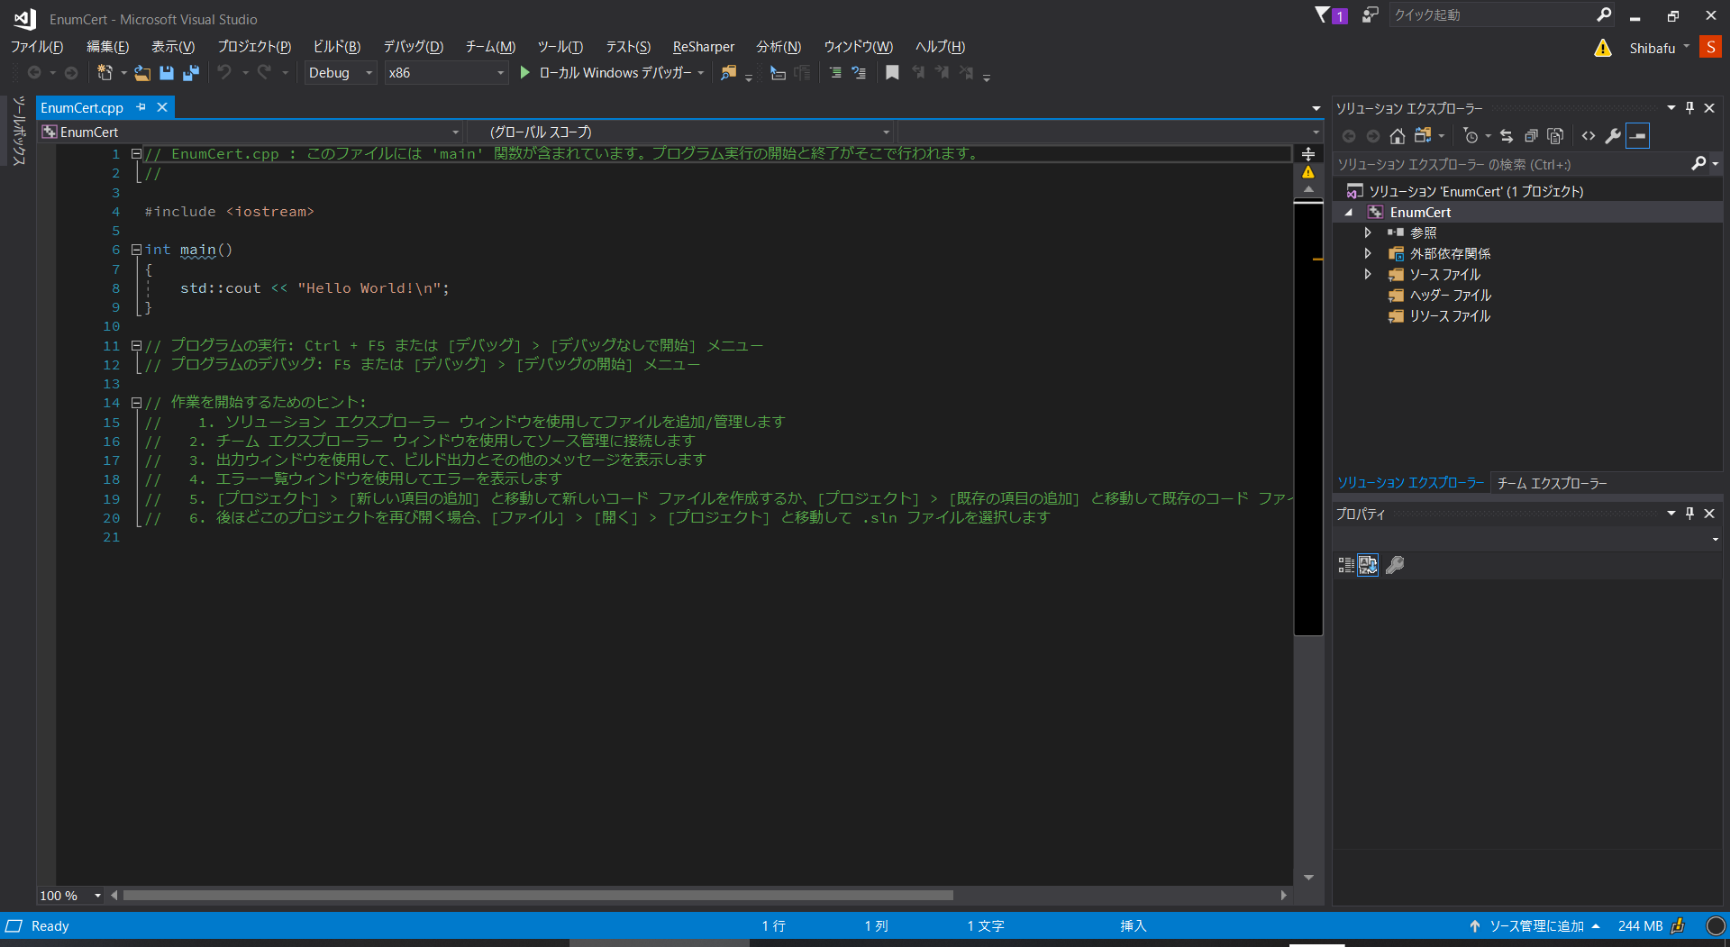This screenshot has width=1730, height=947.
Task: Click the editor horizontal scrollbar thumb
Action: tap(537, 895)
